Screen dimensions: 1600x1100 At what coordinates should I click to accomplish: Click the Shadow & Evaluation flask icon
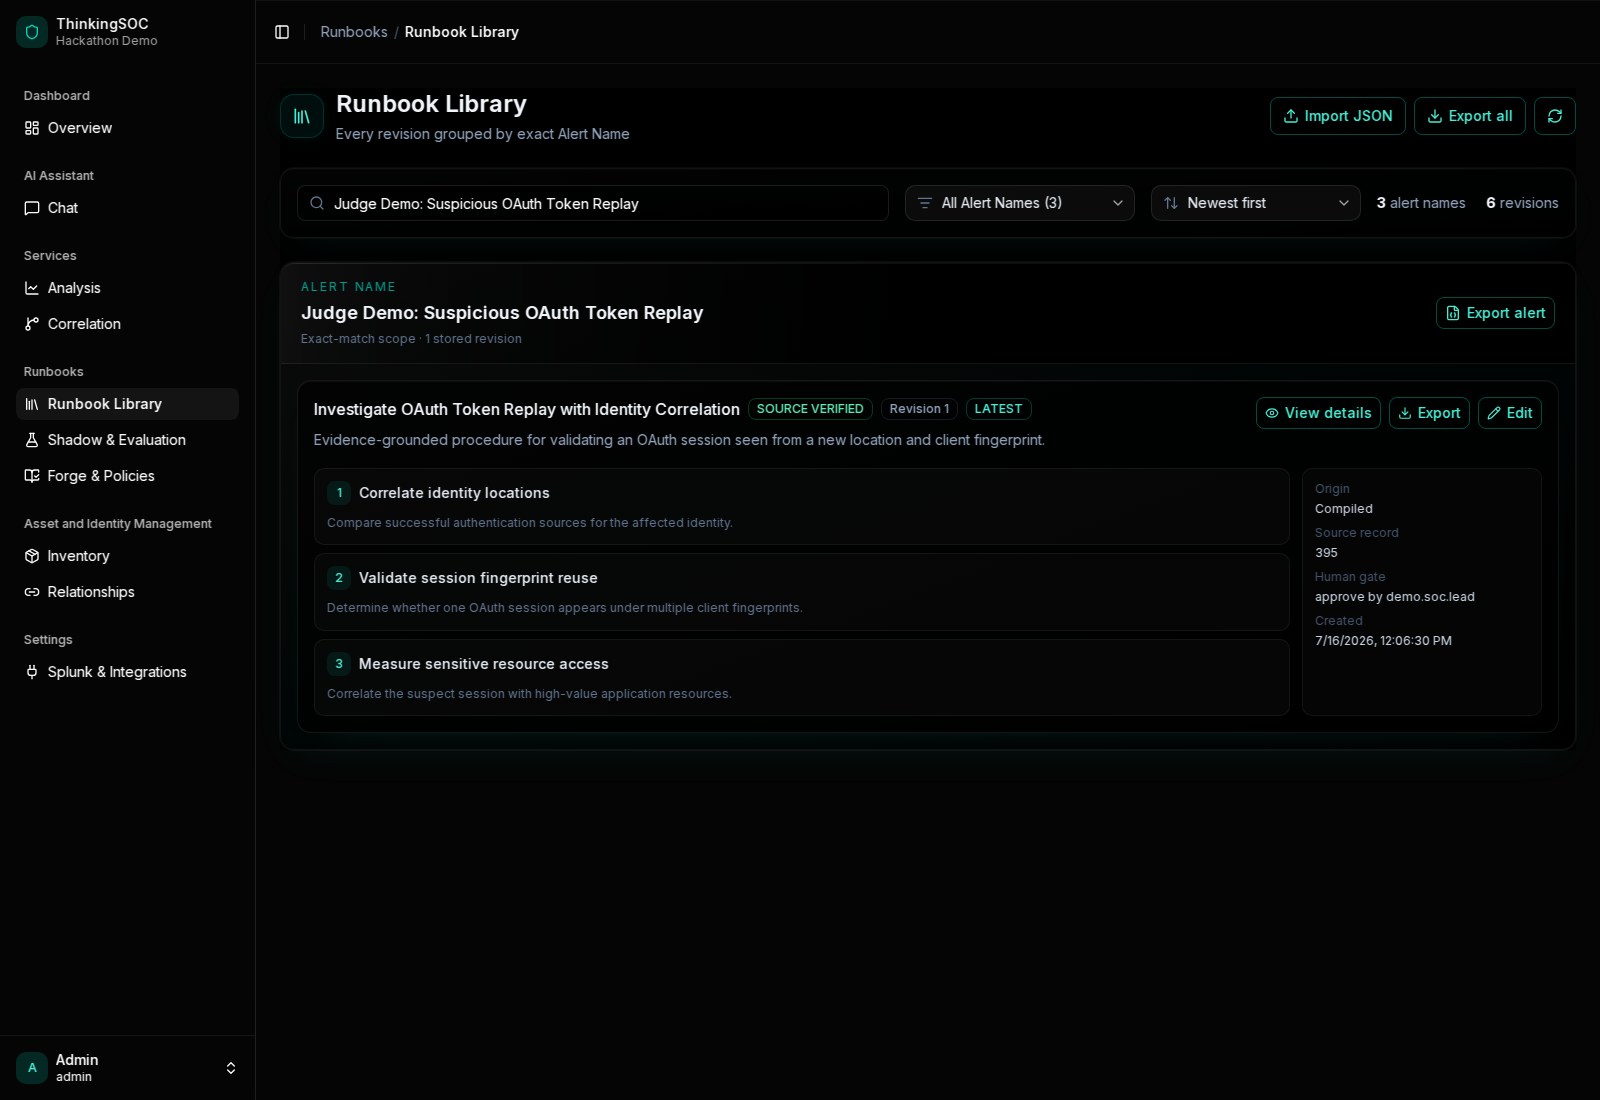click(x=32, y=440)
